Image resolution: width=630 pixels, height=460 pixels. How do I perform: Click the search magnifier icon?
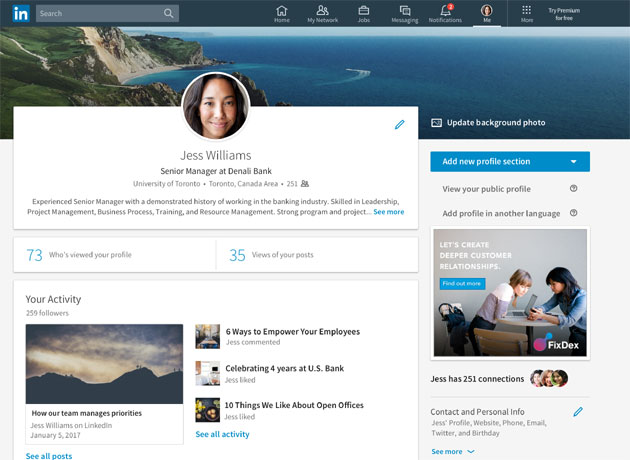click(x=169, y=14)
